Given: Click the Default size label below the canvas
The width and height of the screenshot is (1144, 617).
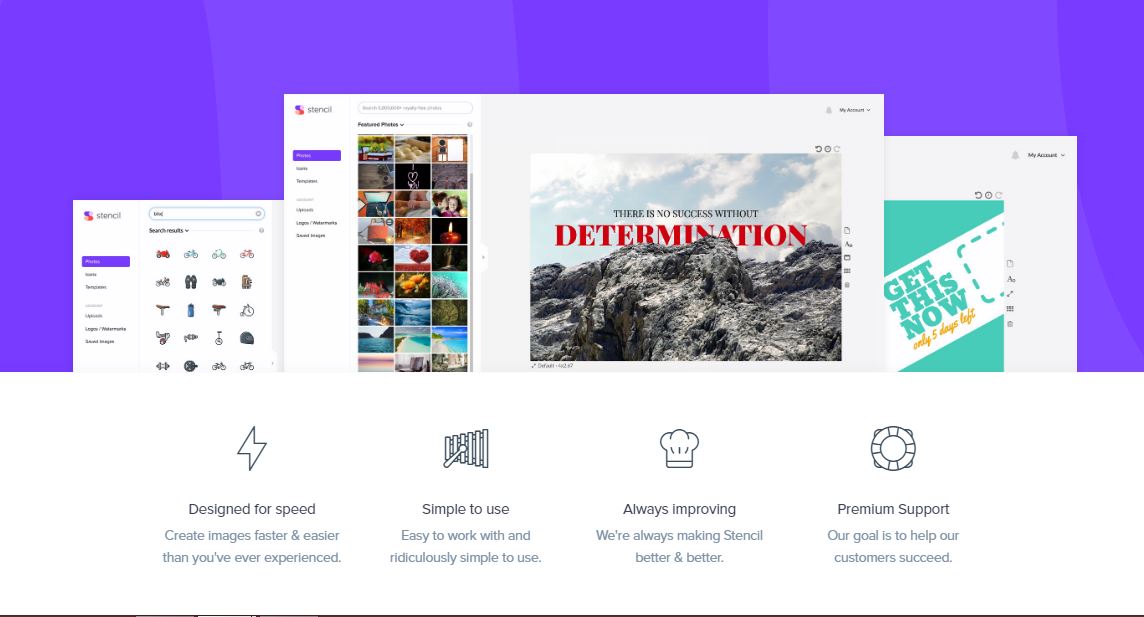Looking at the screenshot, I should (552, 365).
